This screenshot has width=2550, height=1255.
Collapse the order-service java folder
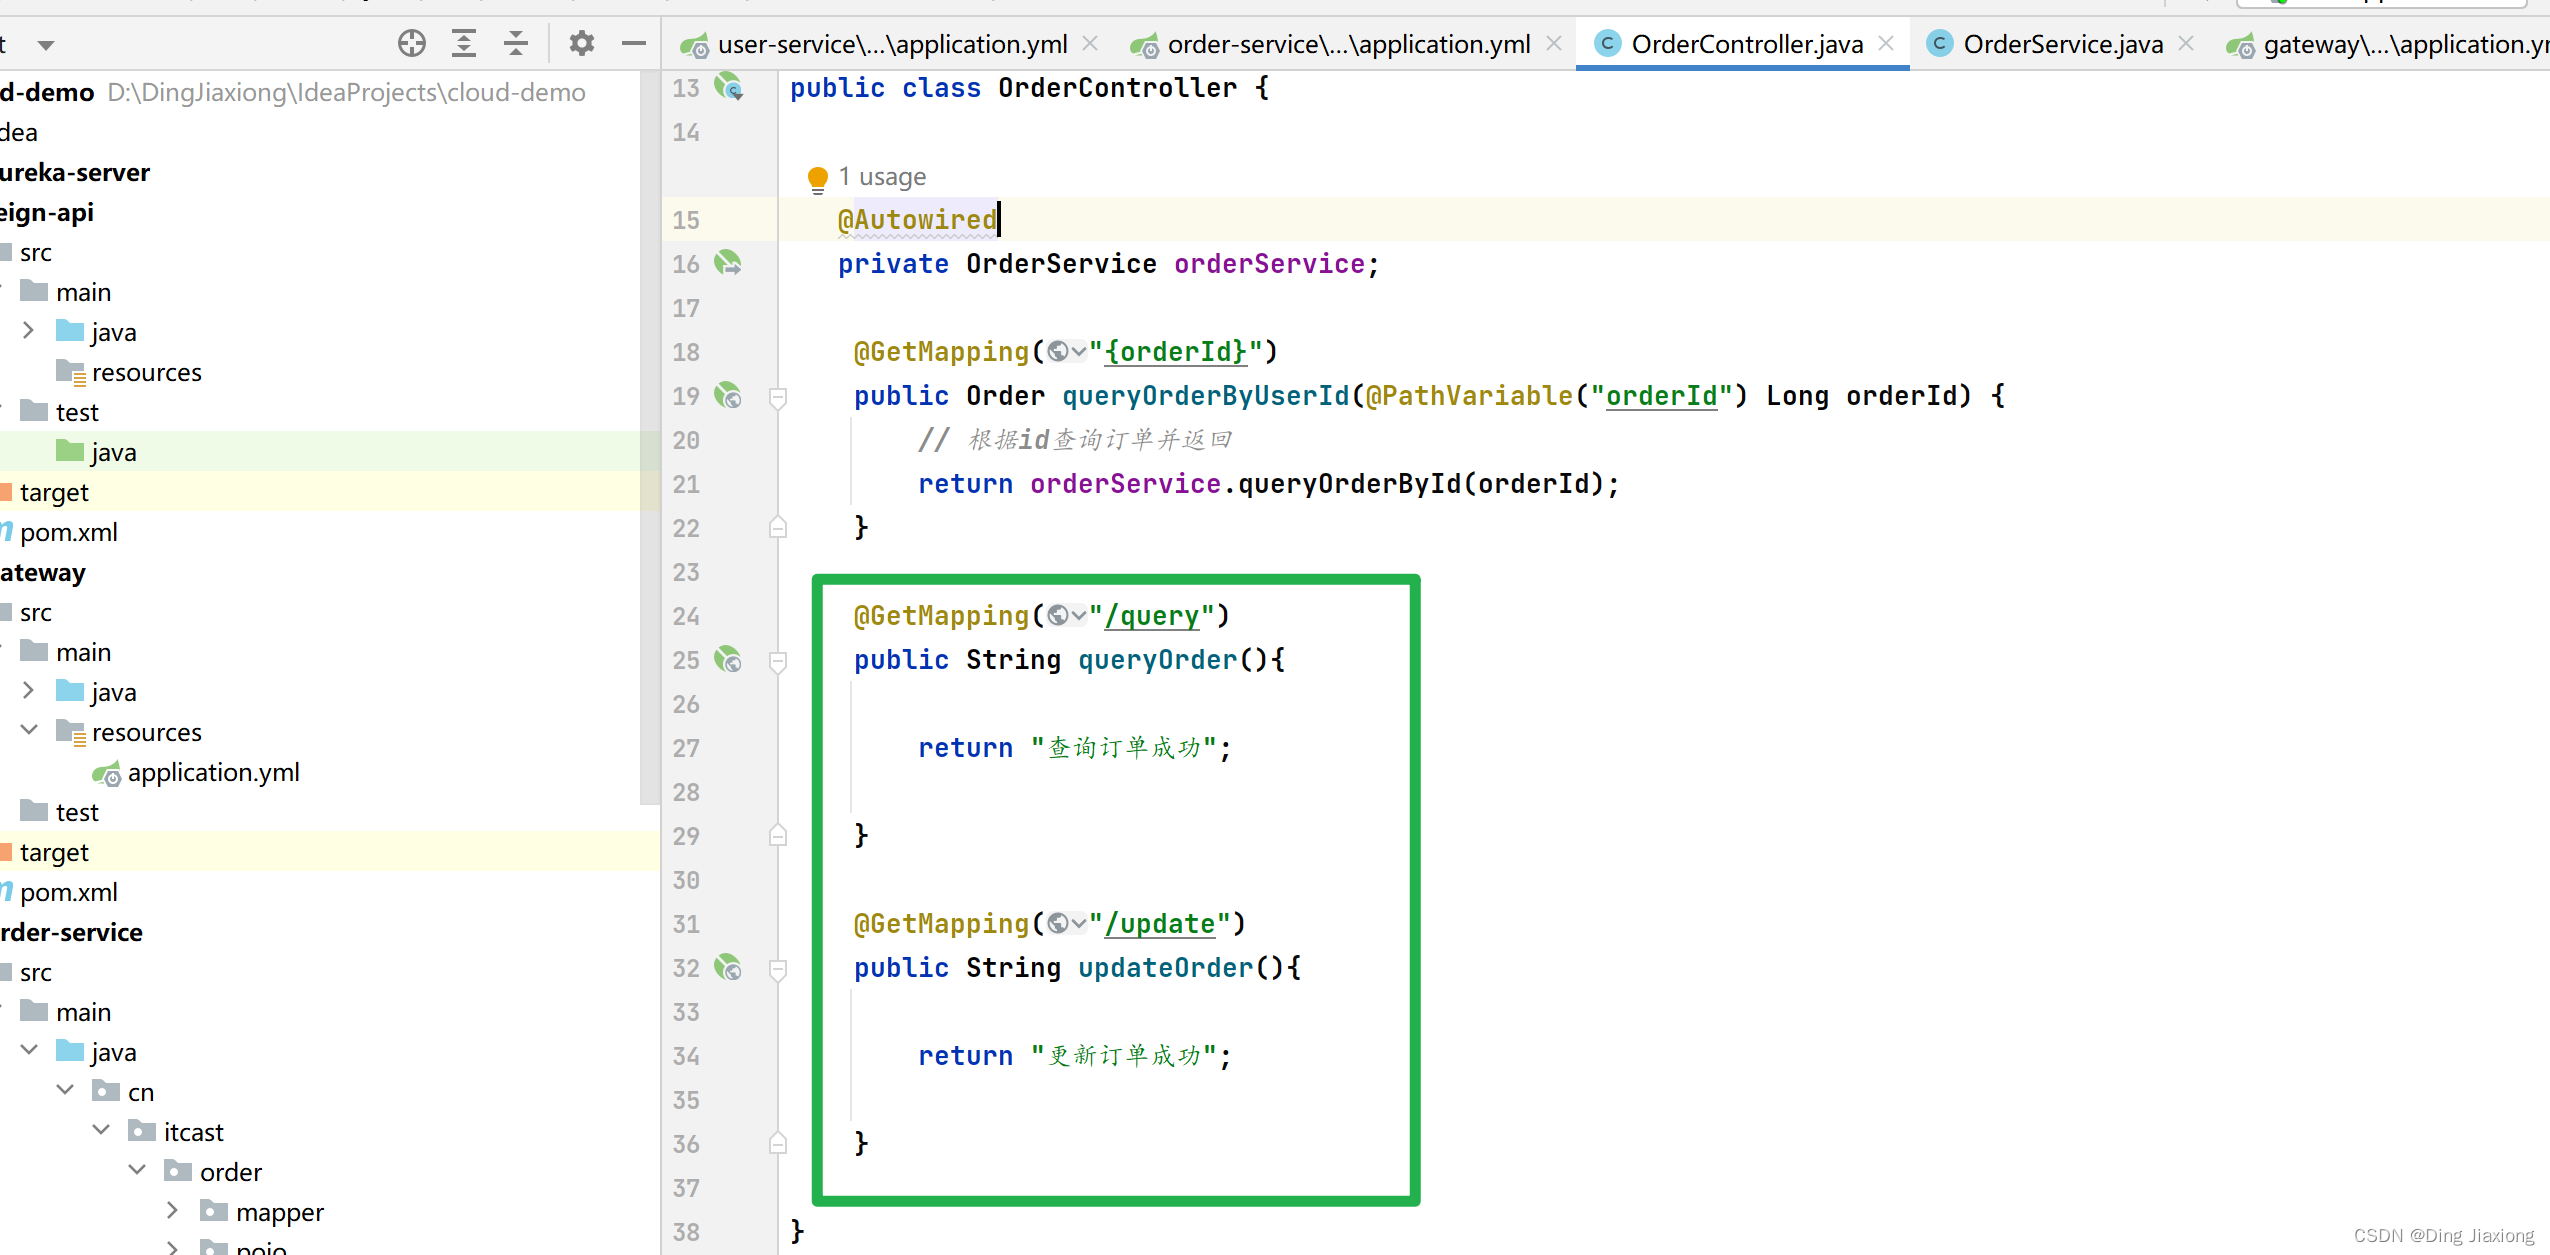point(29,1050)
